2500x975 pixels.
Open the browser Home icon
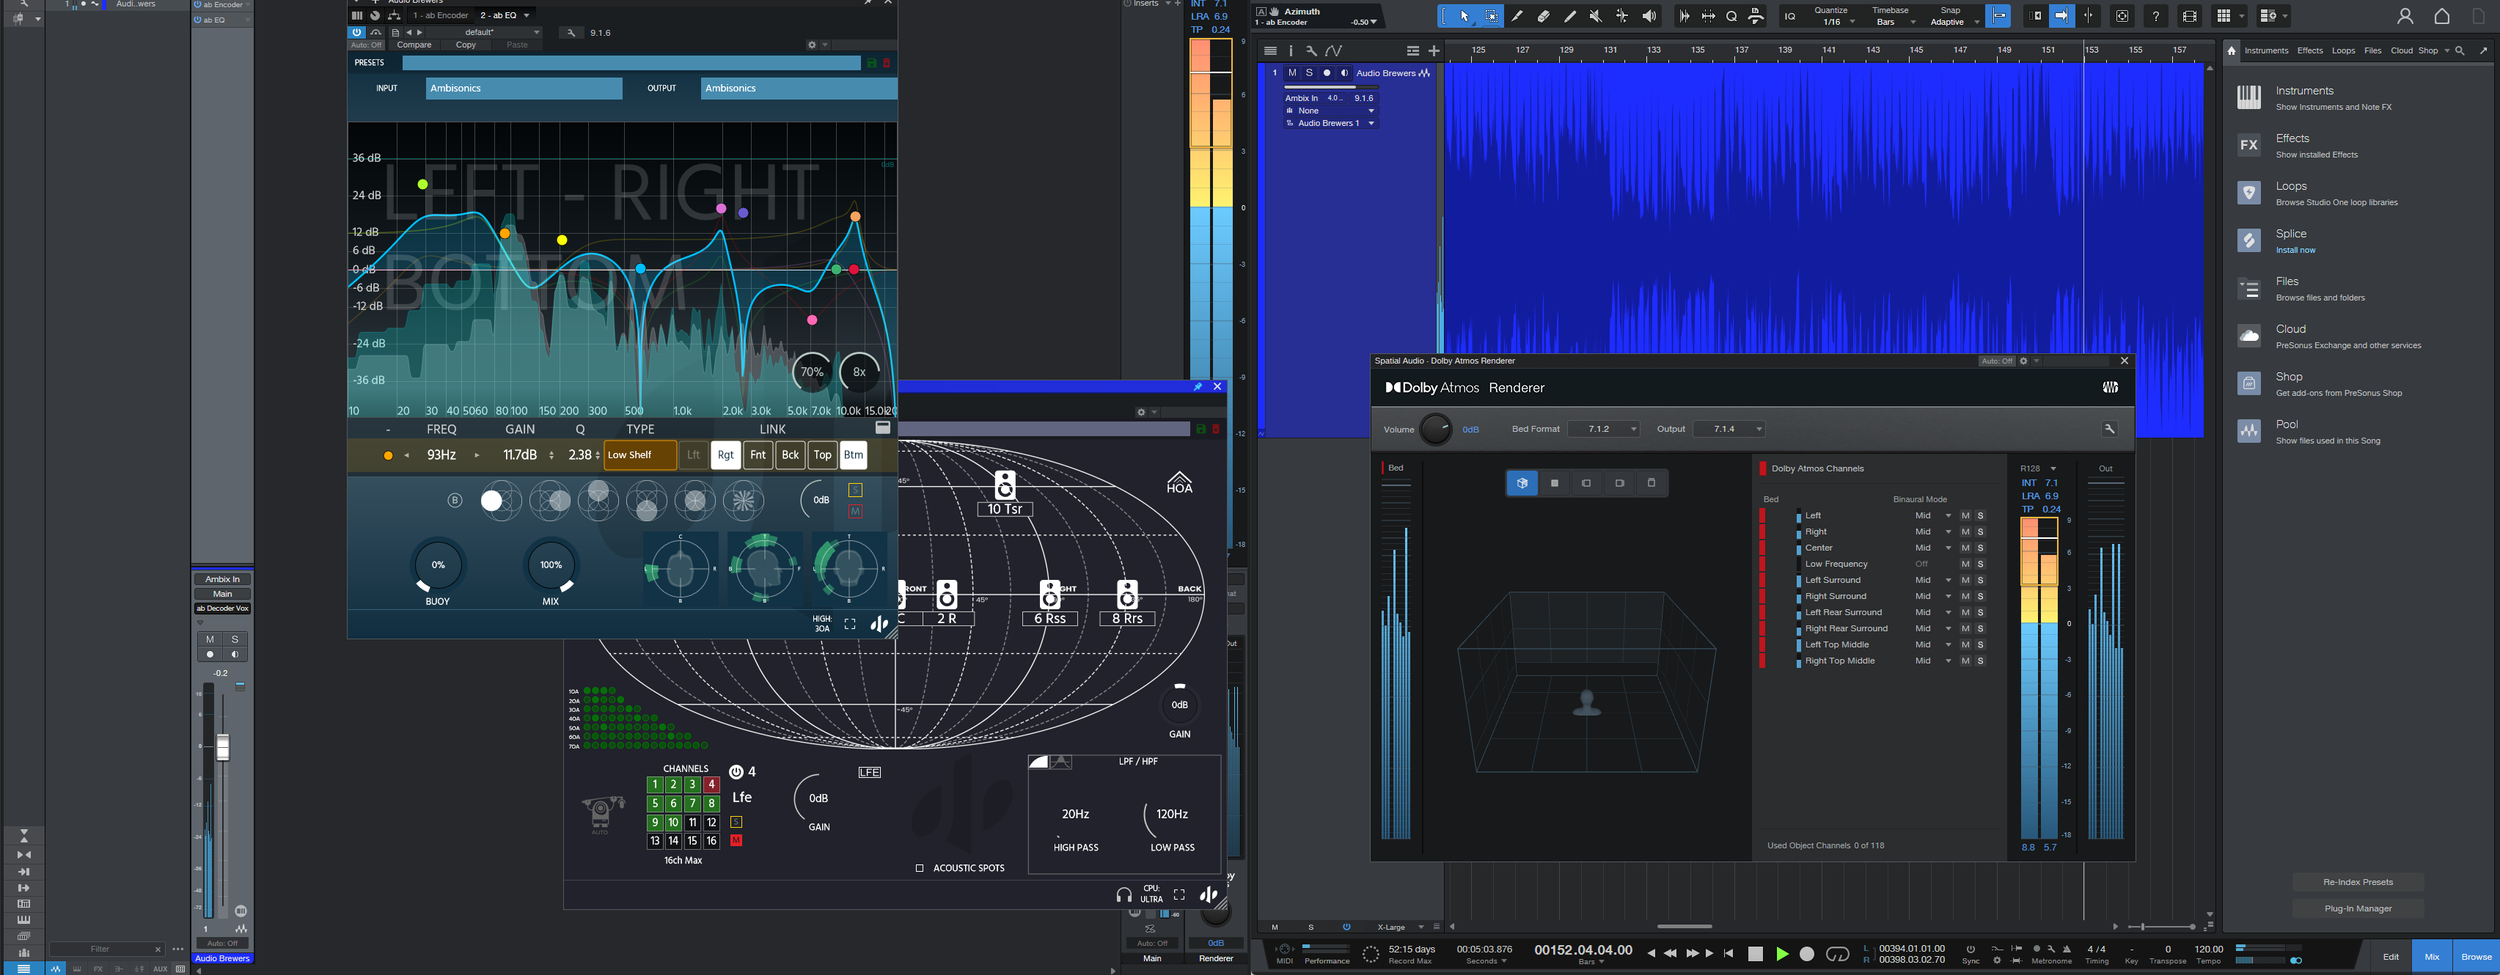pyautogui.click(x=2231, y=50)
